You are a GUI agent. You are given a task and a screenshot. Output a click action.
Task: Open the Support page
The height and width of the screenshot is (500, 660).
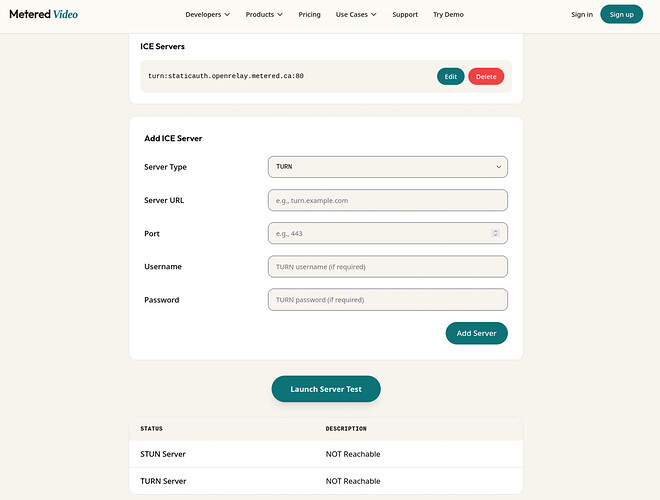tap(405, 15)
